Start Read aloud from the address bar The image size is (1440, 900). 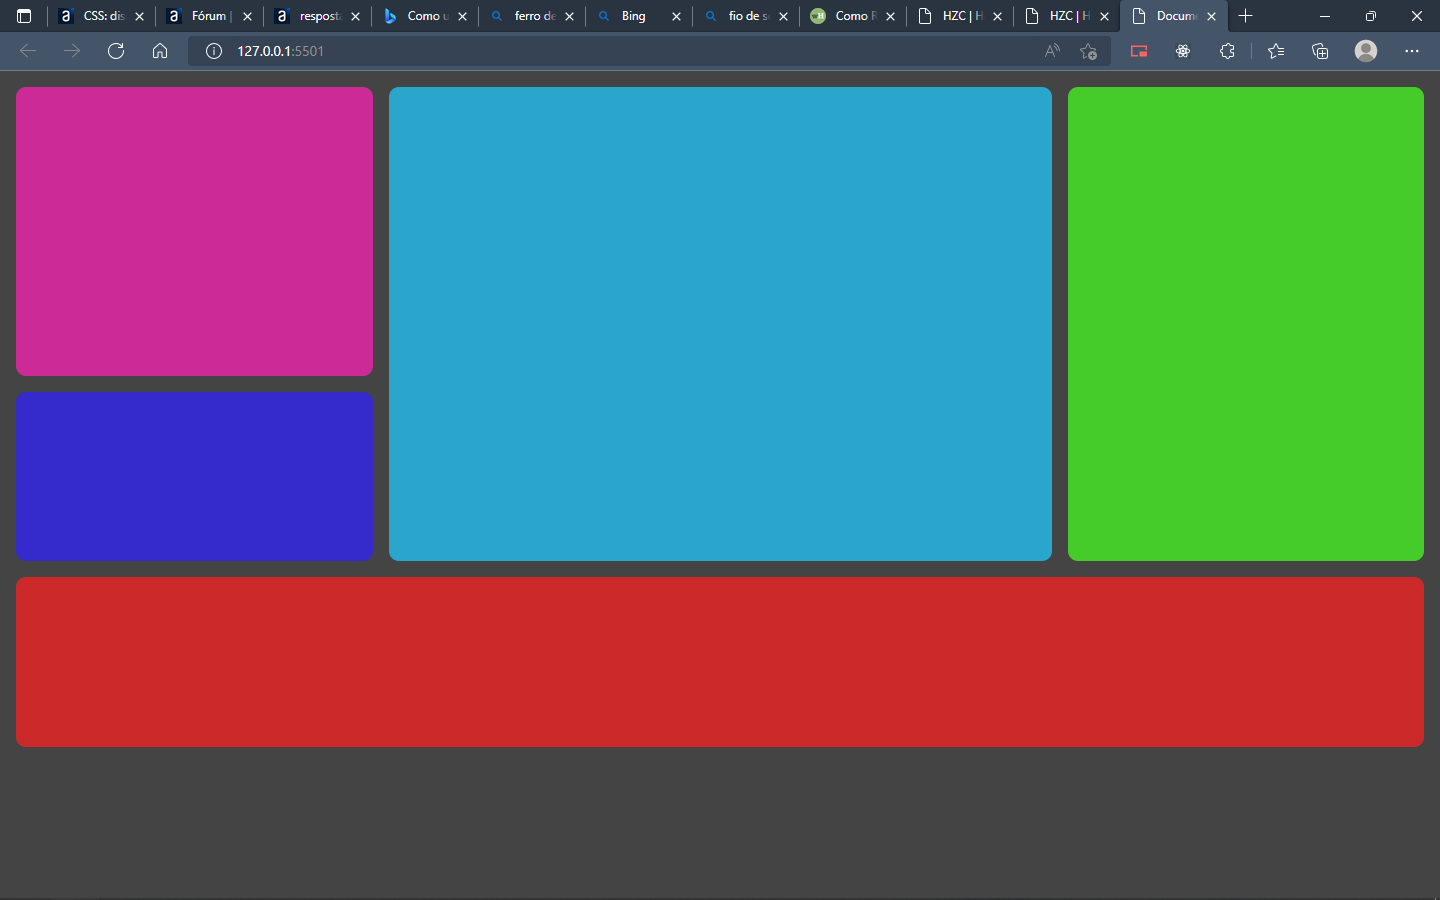coord(1052,51)
